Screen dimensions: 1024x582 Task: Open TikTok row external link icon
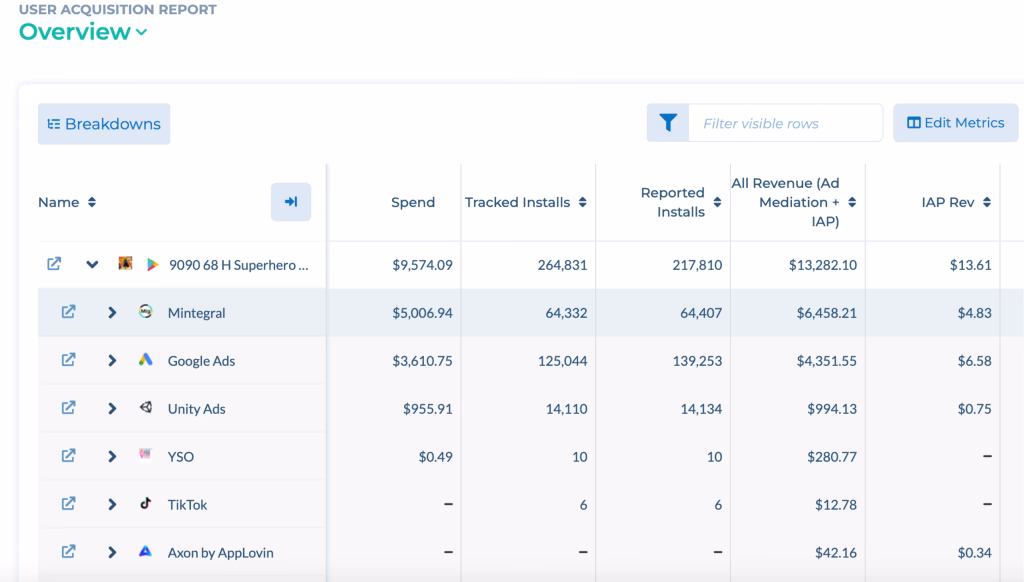tap(68, 504)
